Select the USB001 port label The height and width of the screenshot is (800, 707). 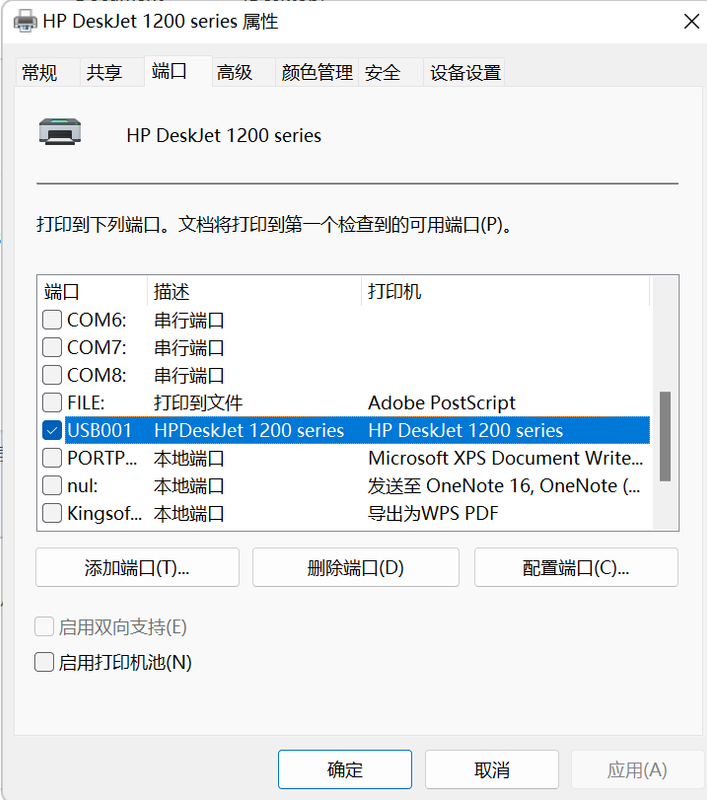[x=100, y=430]
